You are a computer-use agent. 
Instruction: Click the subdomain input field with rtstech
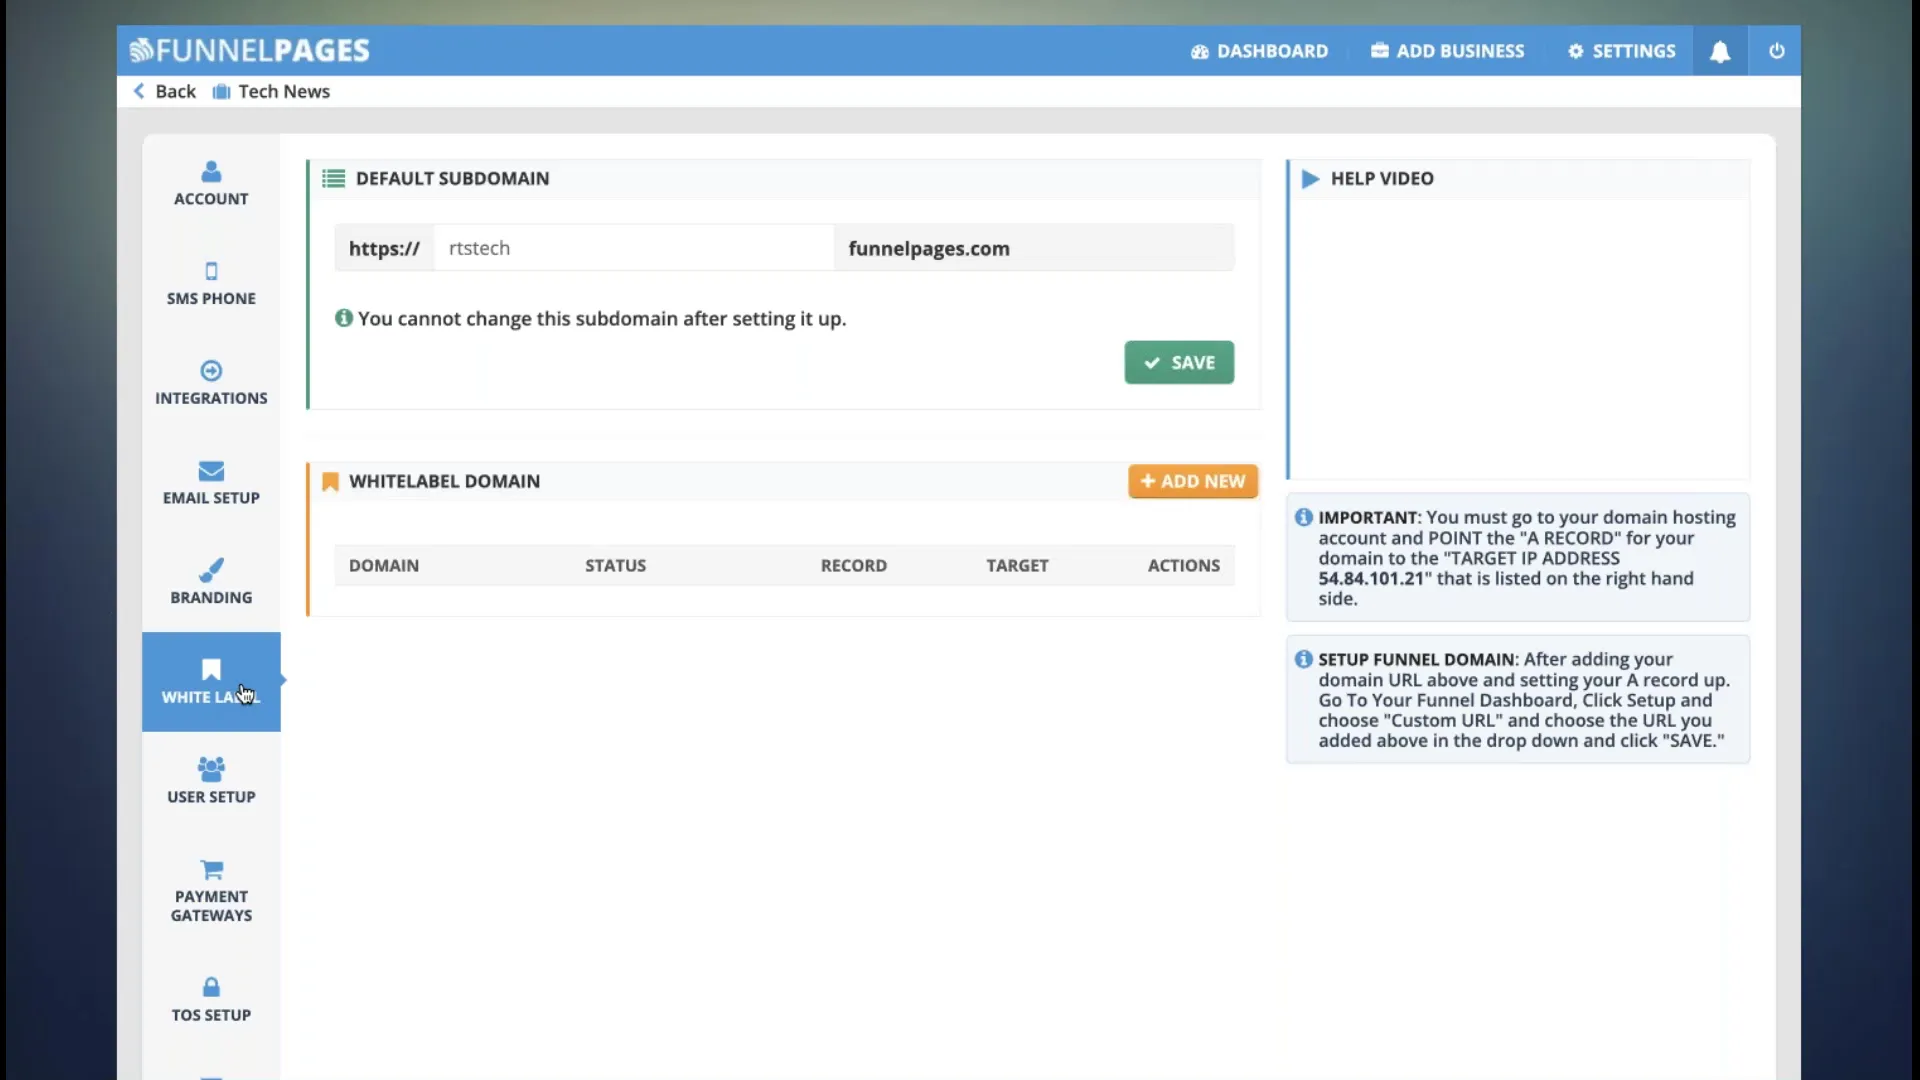click(634, 248)
